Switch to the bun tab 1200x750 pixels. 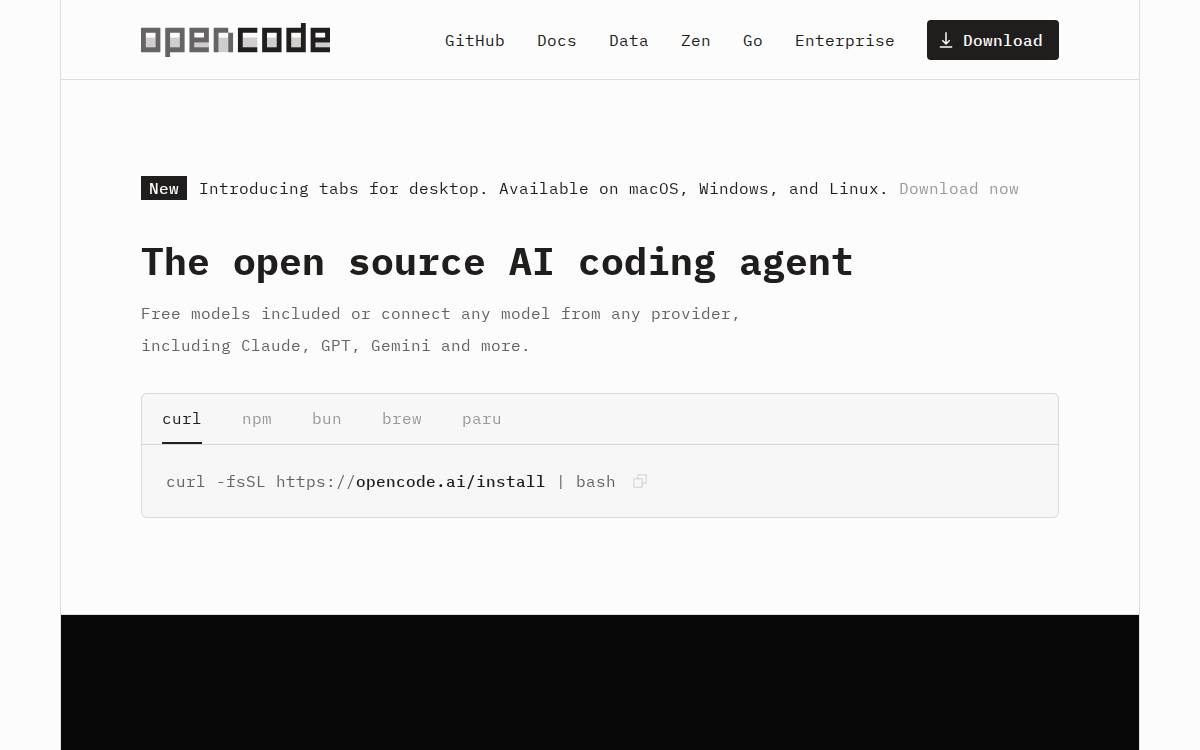327,419
